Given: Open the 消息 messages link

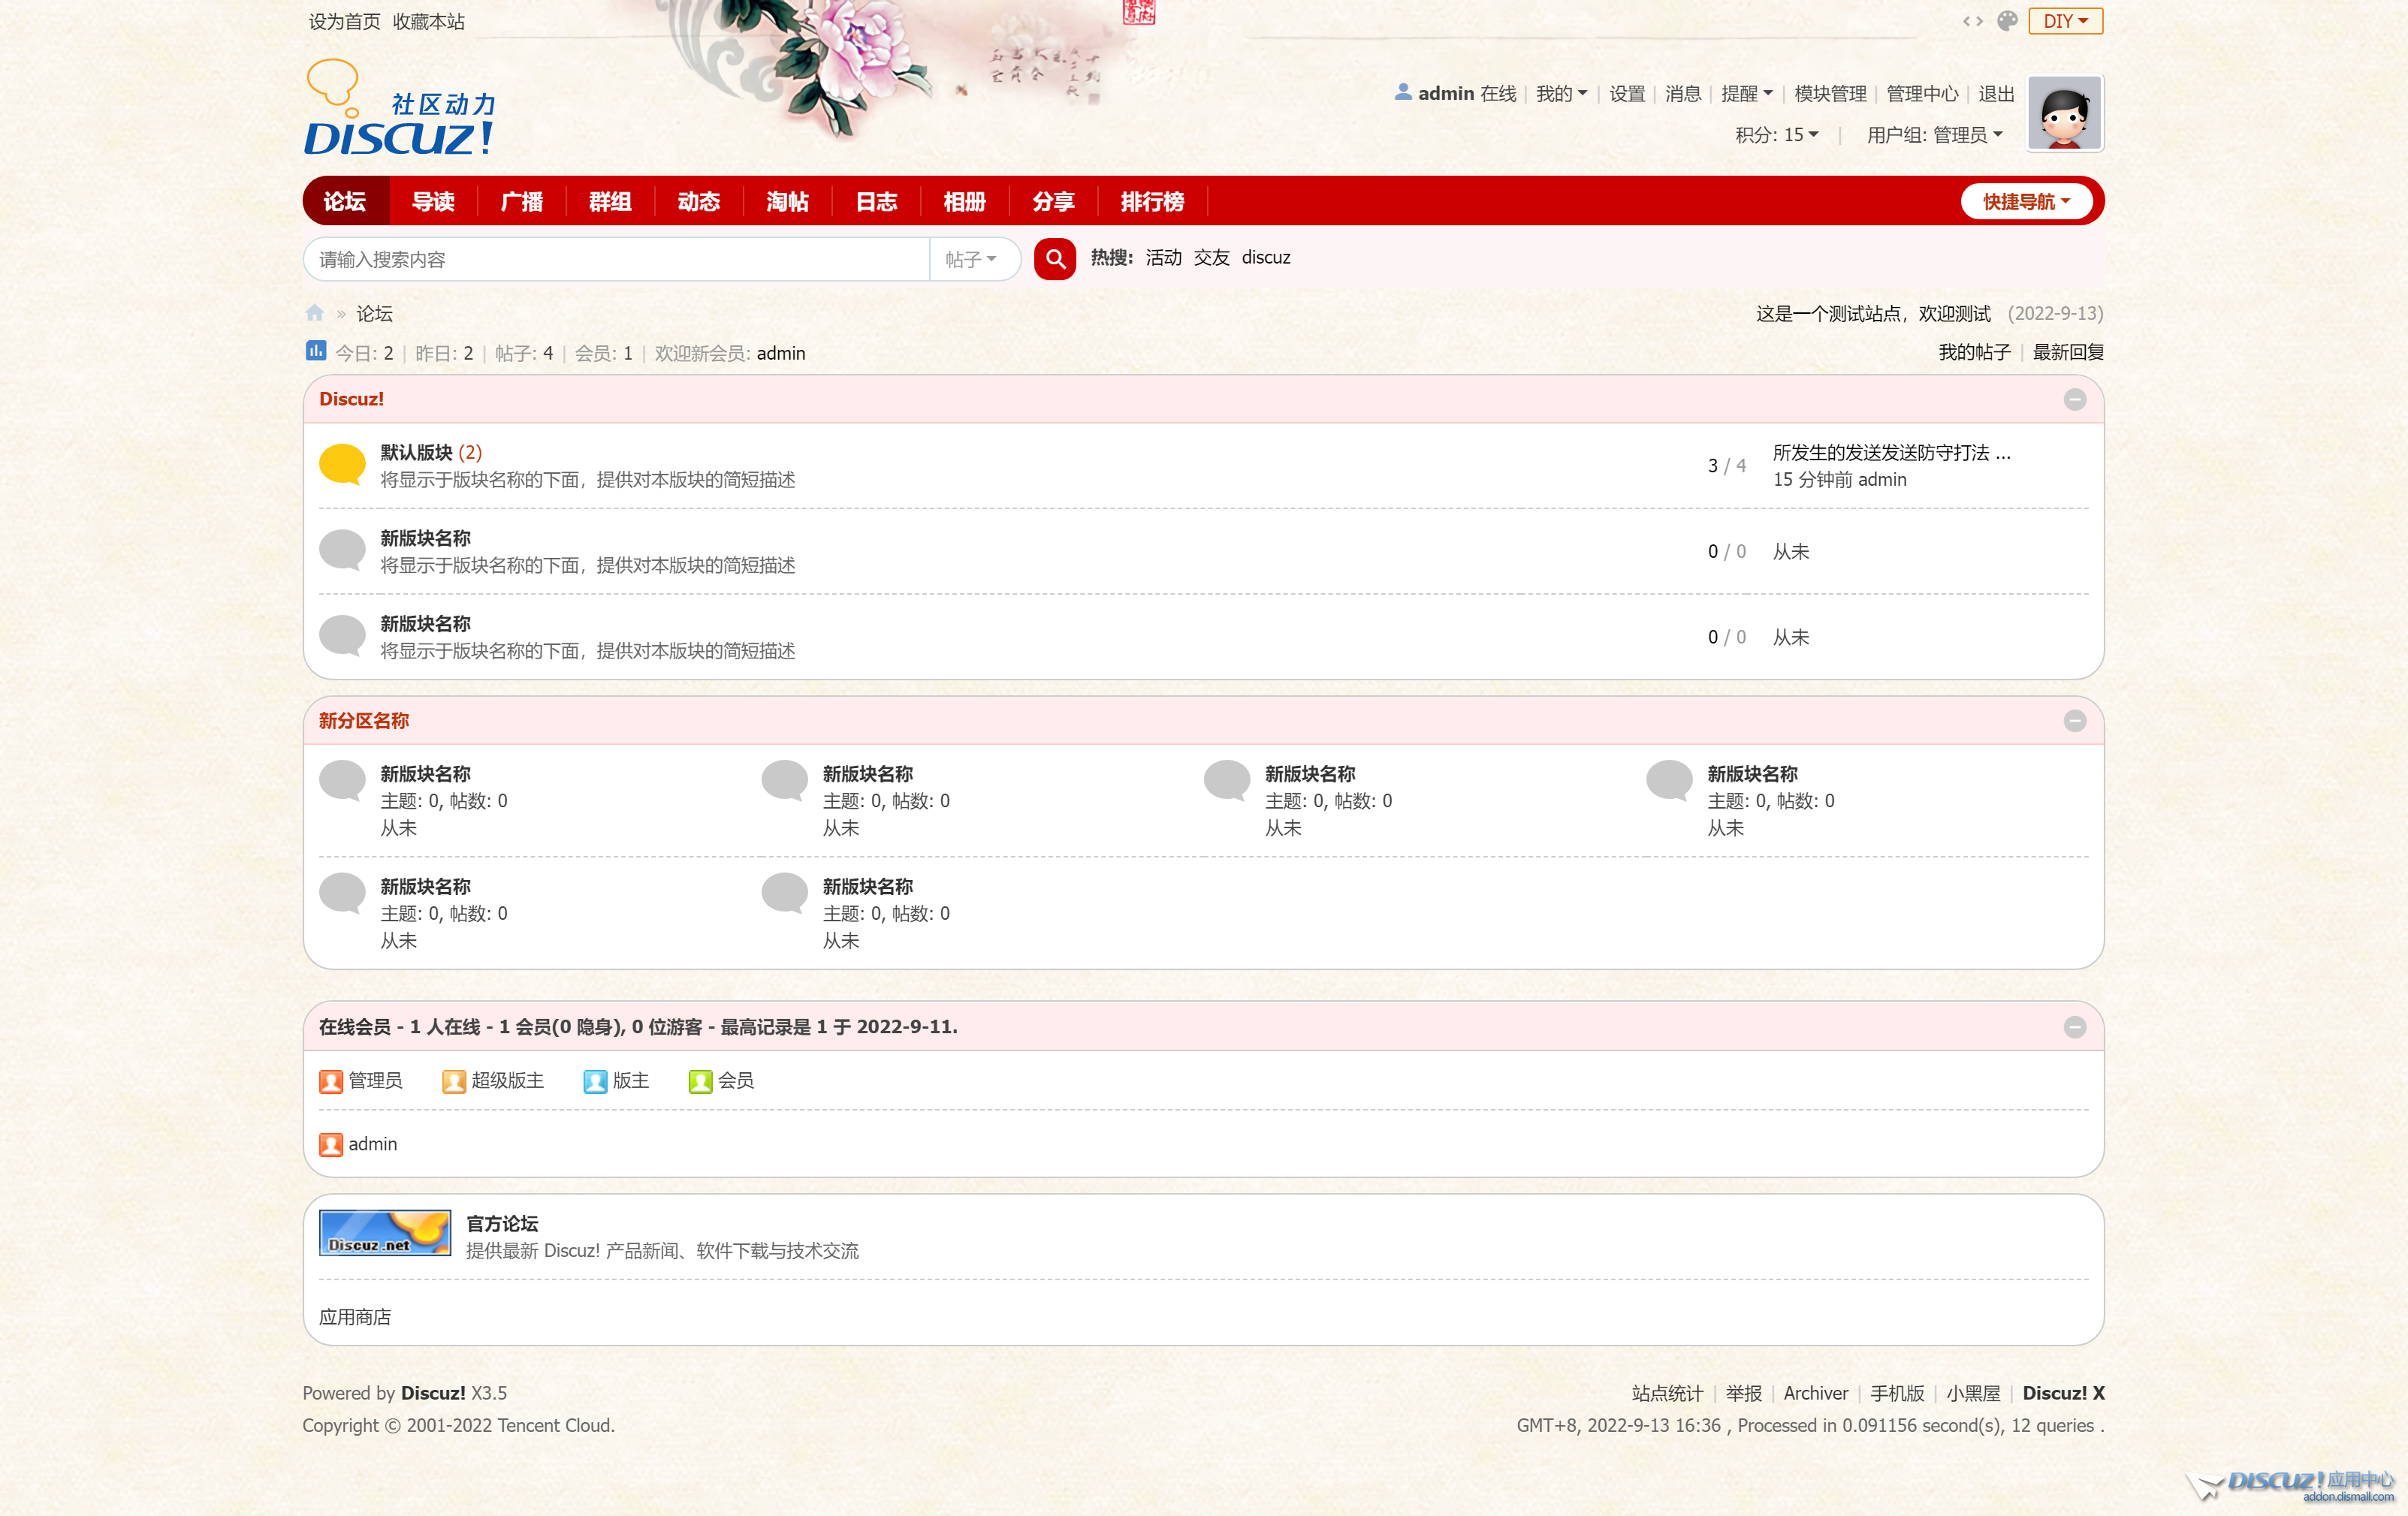Looking at the screenshot, I should coord(1683,93).
